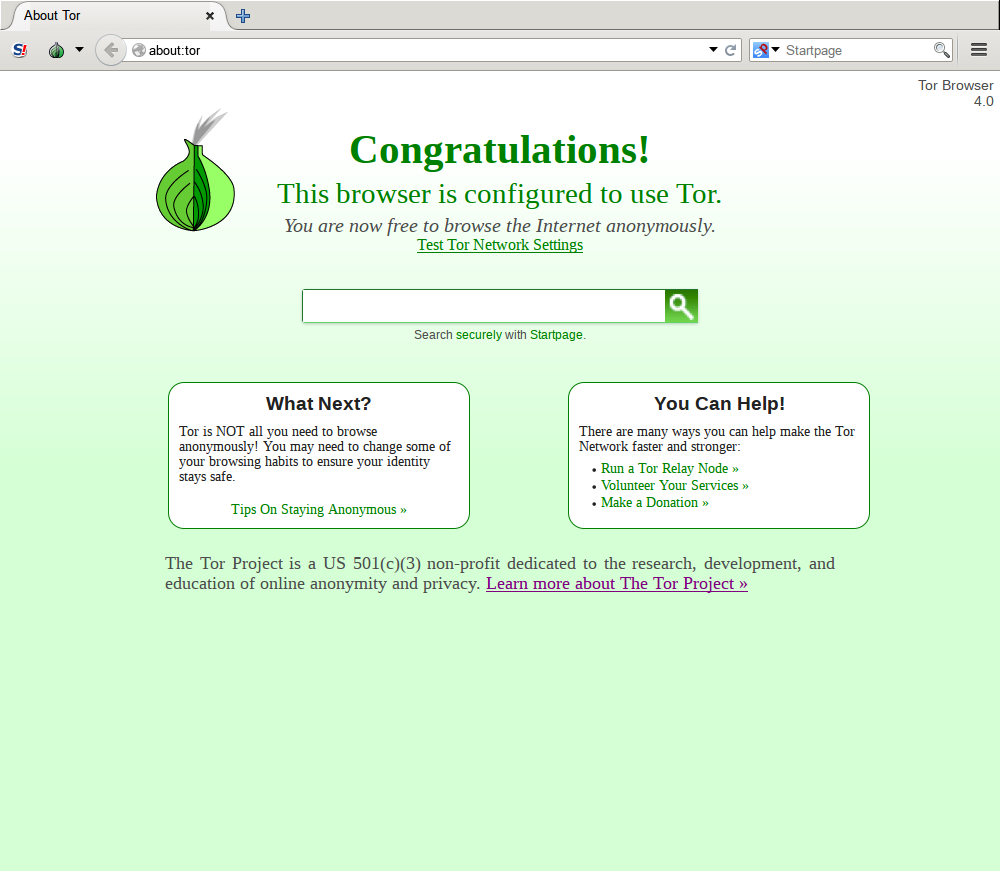Open the search engine selector dropdown

[776, 49]
